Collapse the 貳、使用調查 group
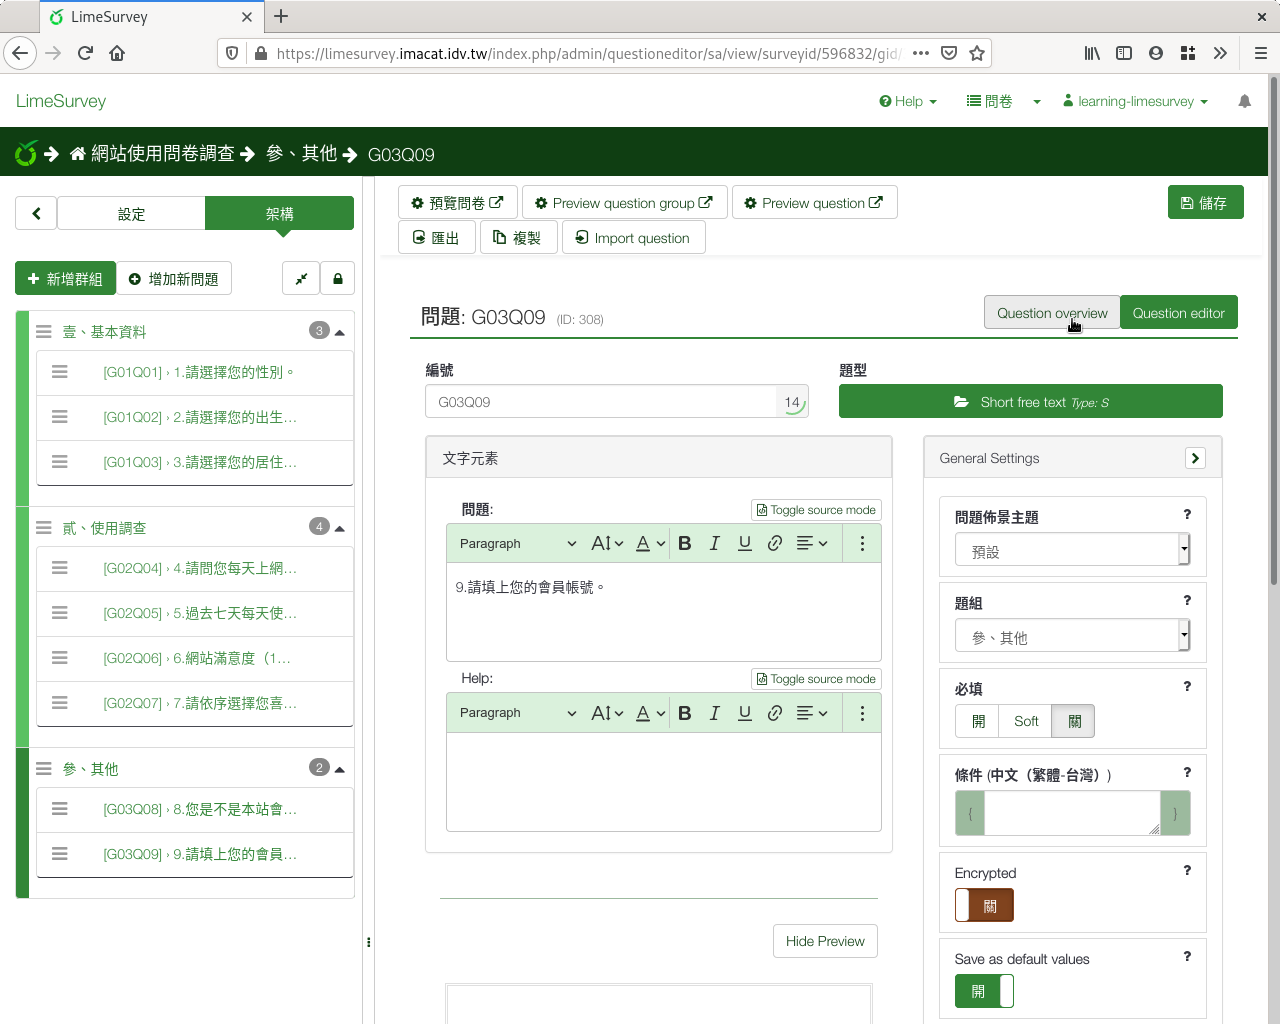The width and height of the screenshot is (1280, 1024). click(340, 528)
